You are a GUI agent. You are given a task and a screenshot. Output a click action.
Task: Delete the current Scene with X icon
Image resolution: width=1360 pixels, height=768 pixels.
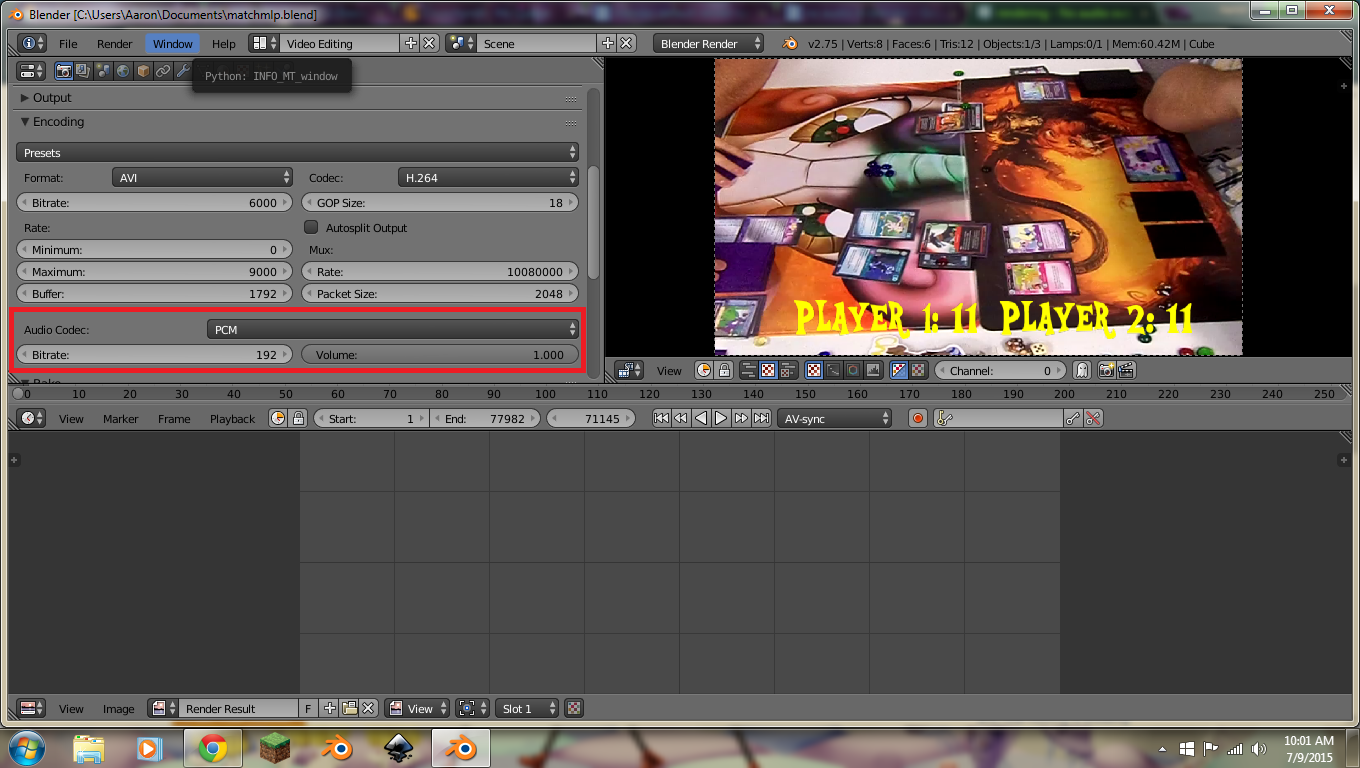coord(626,43)
